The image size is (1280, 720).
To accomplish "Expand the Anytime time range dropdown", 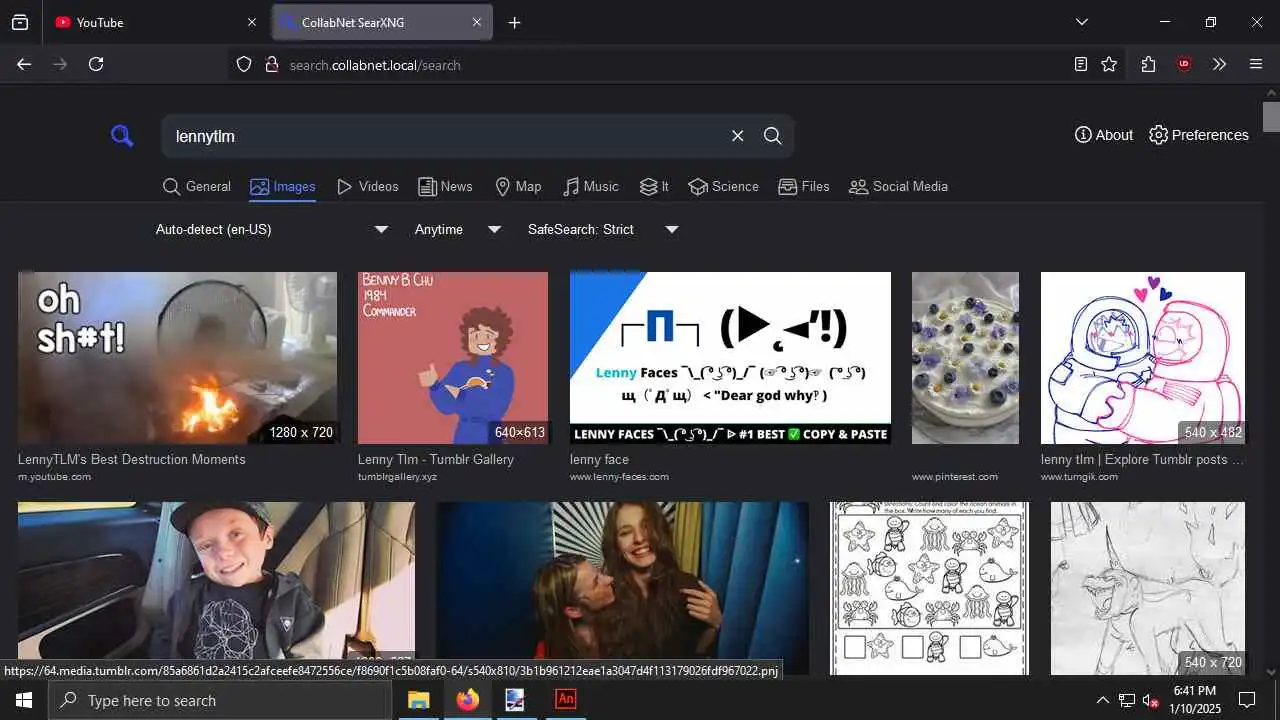I will 457,230.
